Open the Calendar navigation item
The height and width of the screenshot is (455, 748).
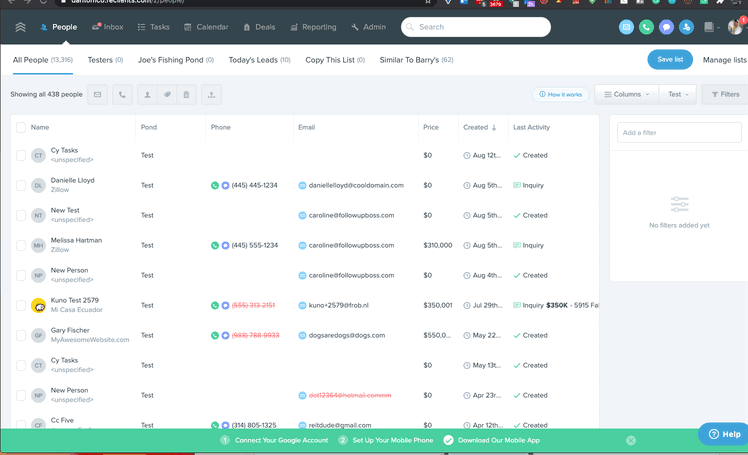pyautogui.click(x=206, y=27)
